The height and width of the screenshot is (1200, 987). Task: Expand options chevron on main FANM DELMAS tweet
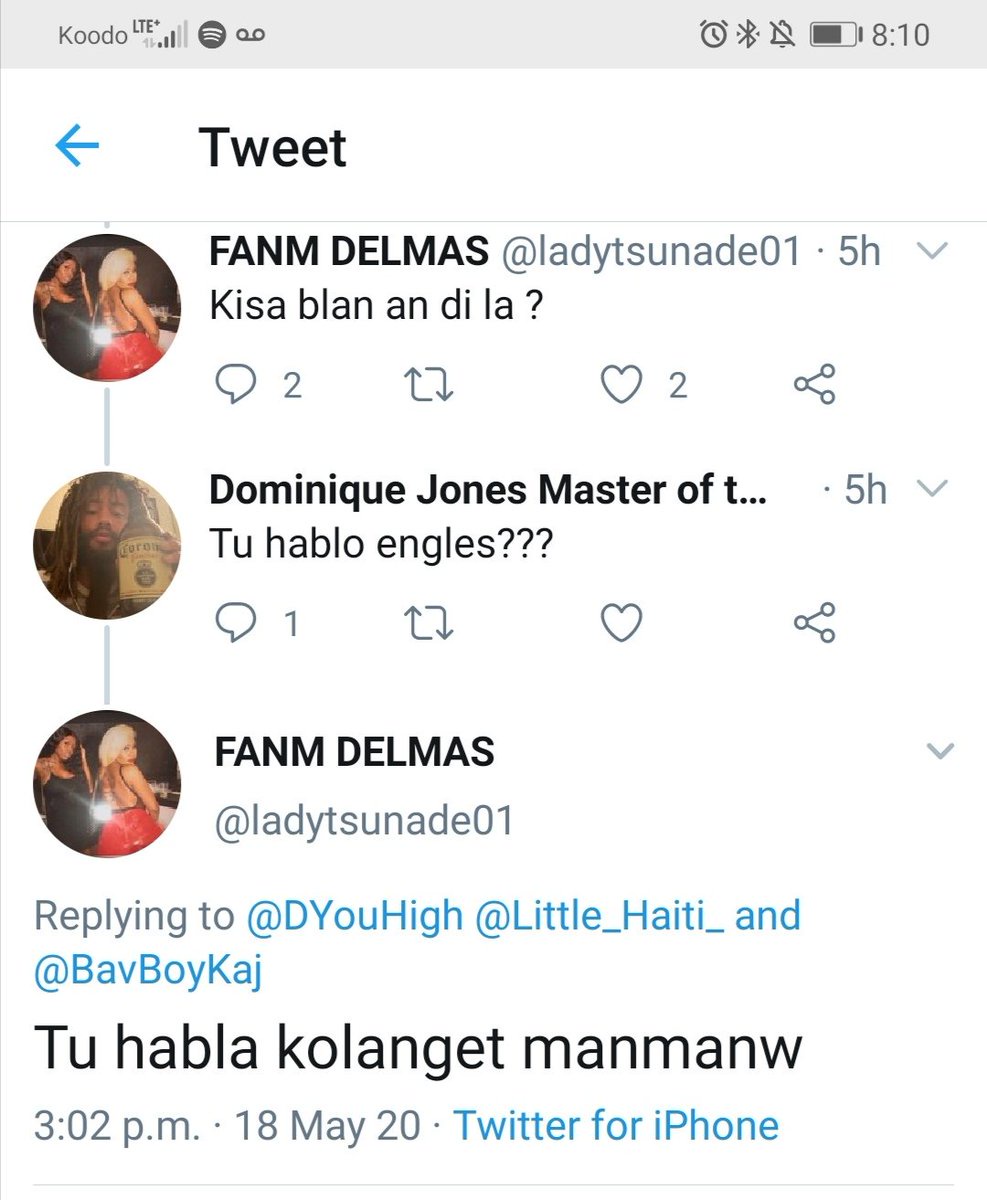tap(940, 750)
